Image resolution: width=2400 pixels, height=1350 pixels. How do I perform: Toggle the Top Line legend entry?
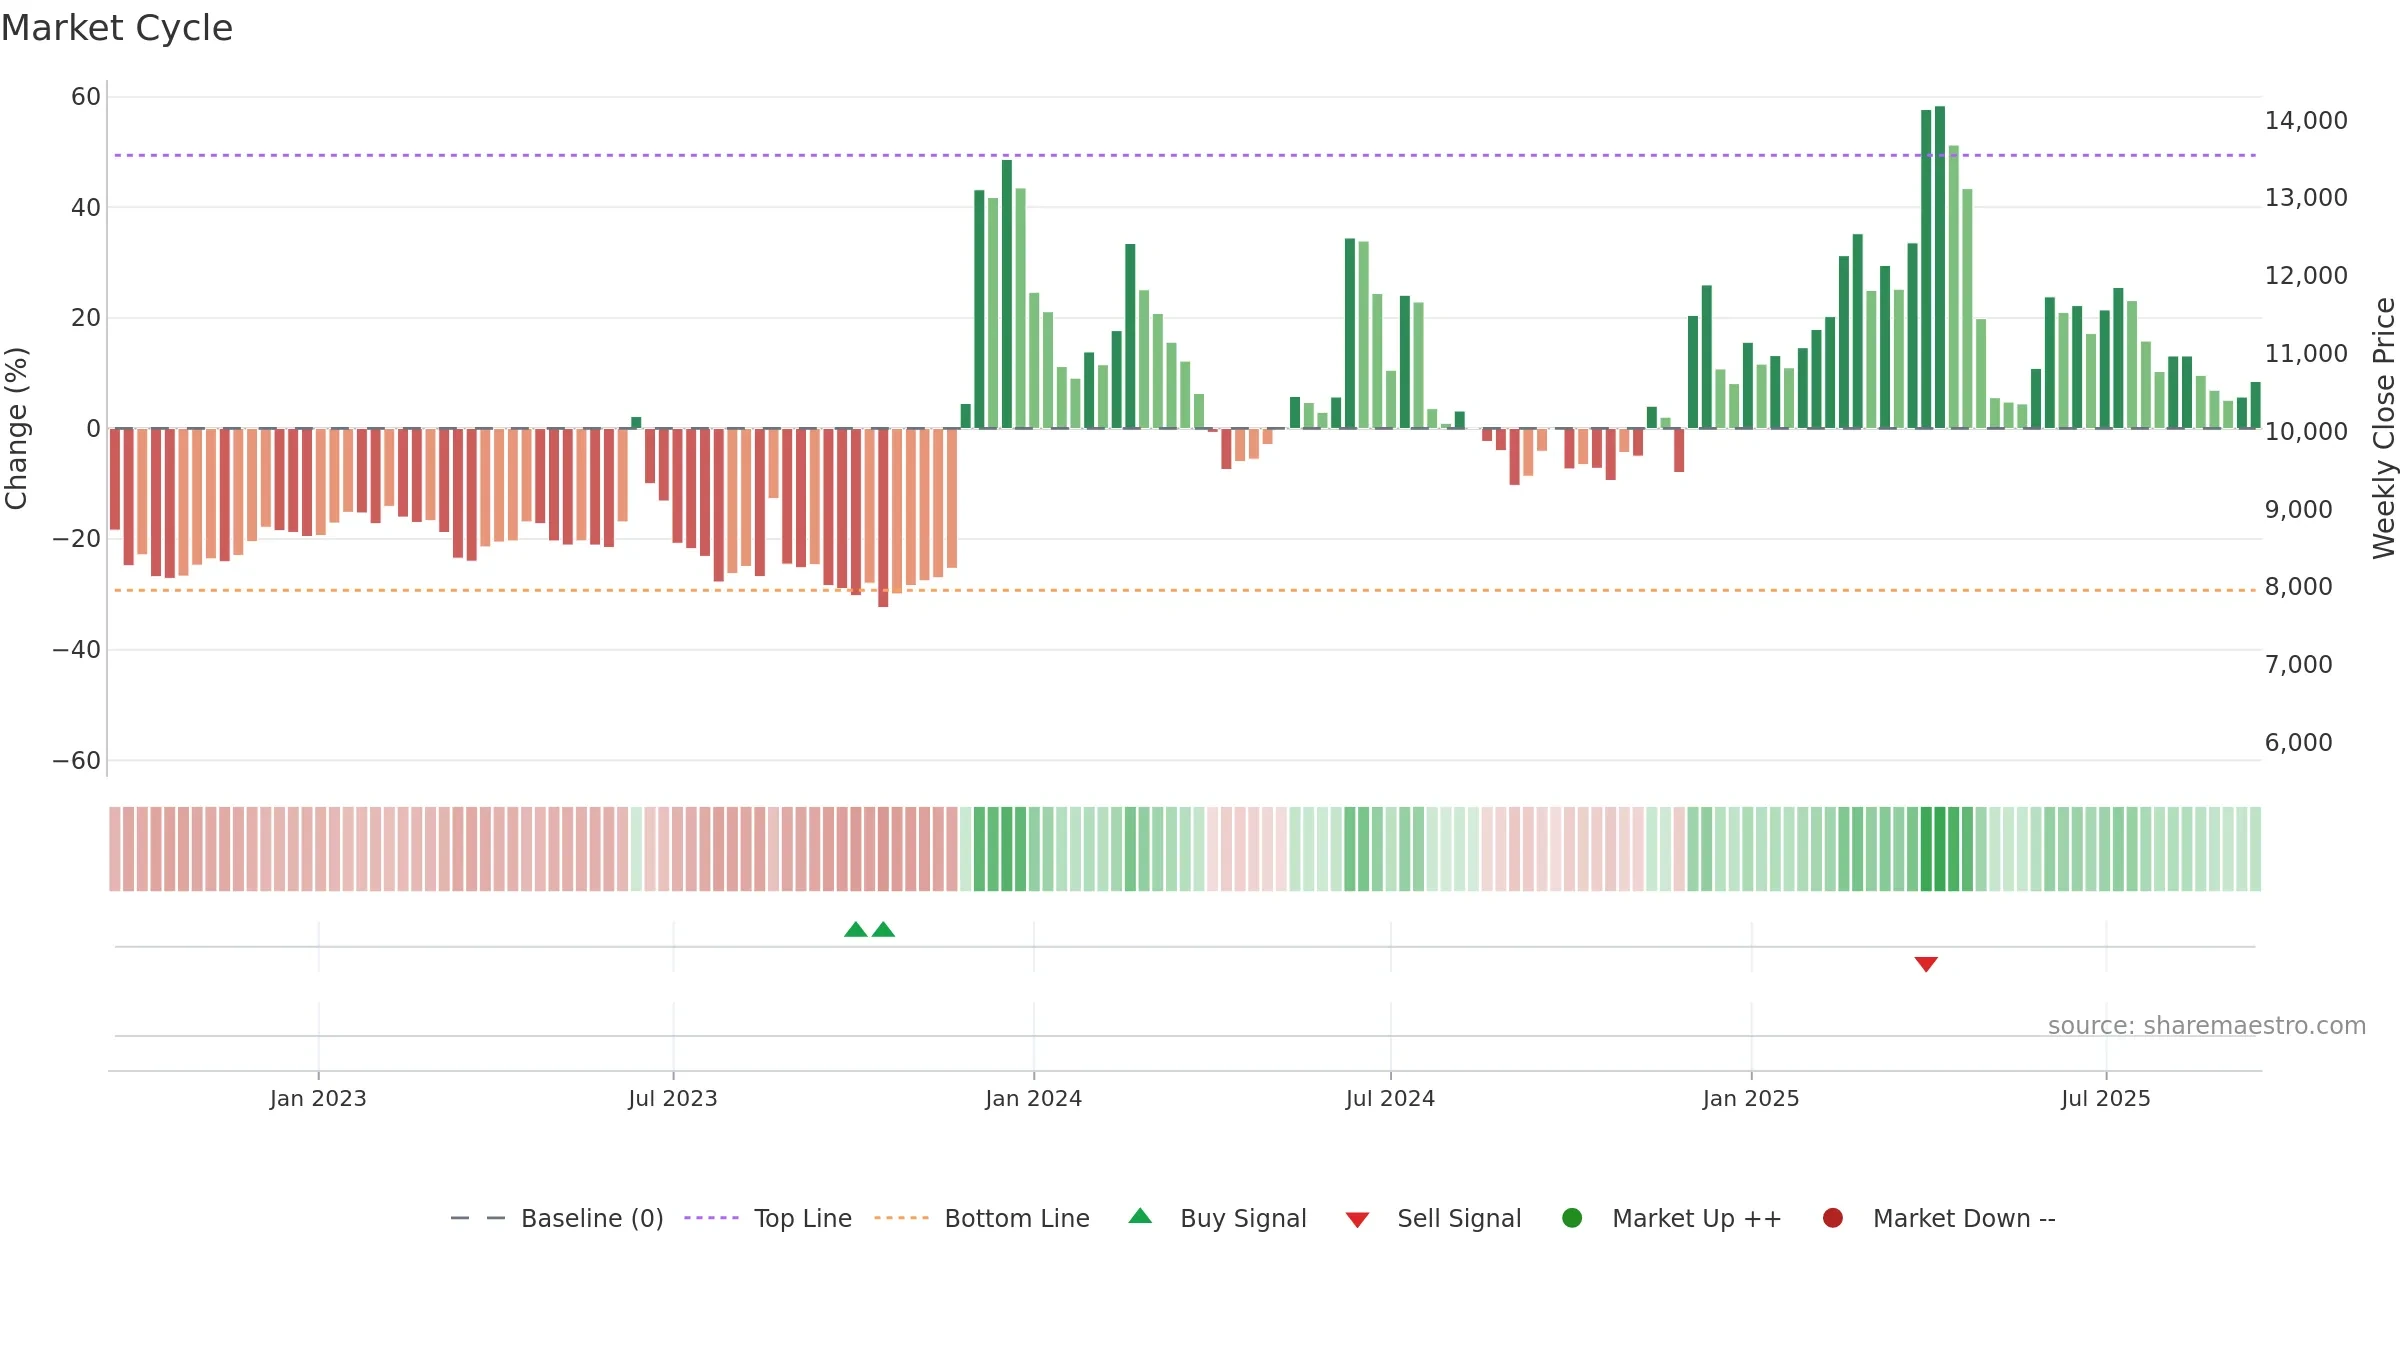click(x=768, y=1218)
